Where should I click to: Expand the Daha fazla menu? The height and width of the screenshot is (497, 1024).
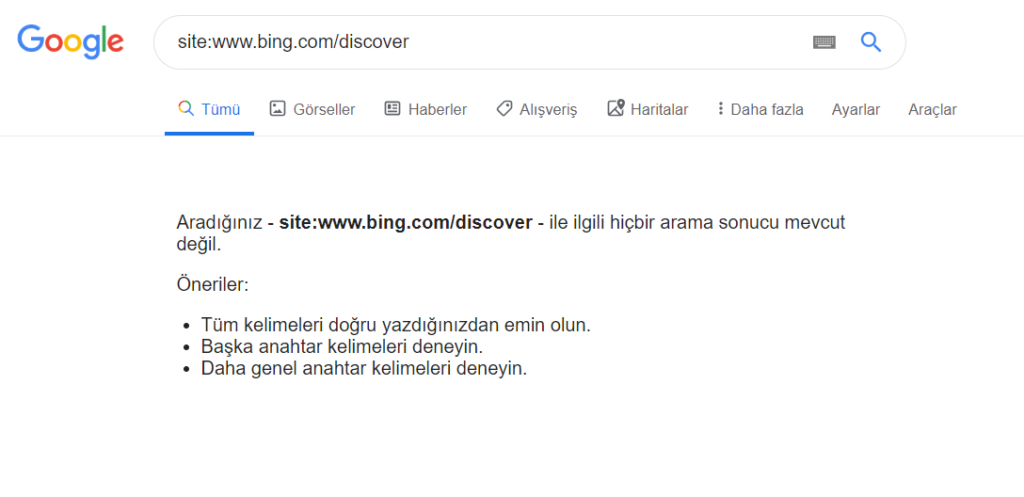pyautogui.click(x=760, y=110)
